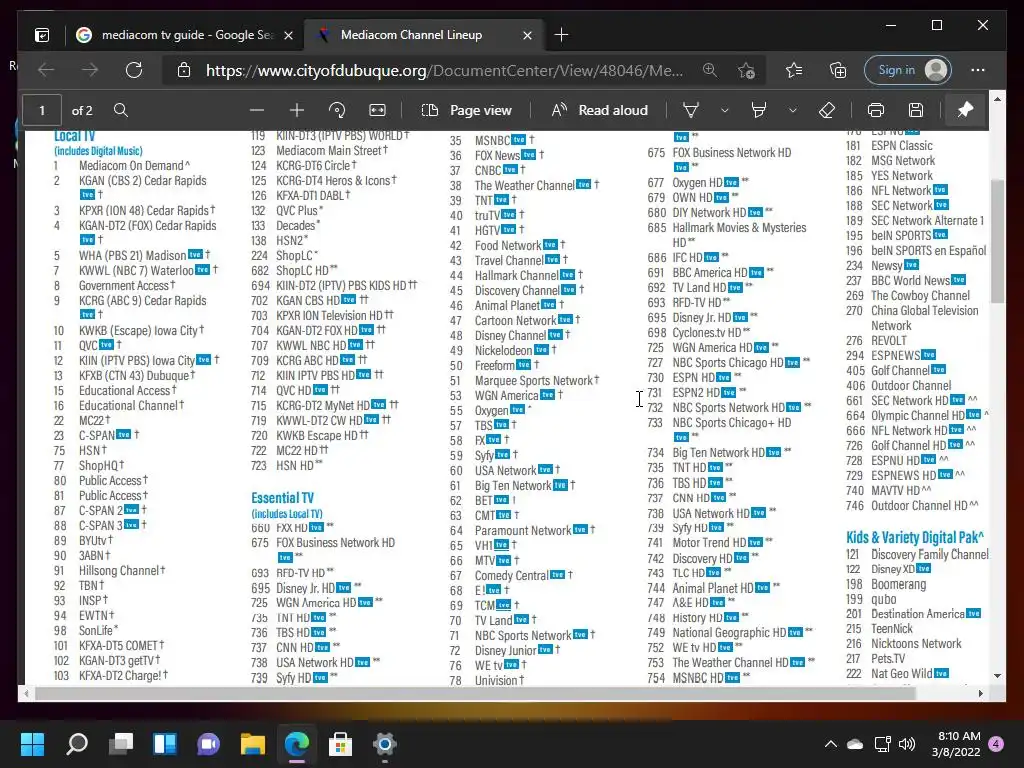Refresh the current page
Image resolution: width=1024 pixels, height=768 pixels.
coord(134,70)
